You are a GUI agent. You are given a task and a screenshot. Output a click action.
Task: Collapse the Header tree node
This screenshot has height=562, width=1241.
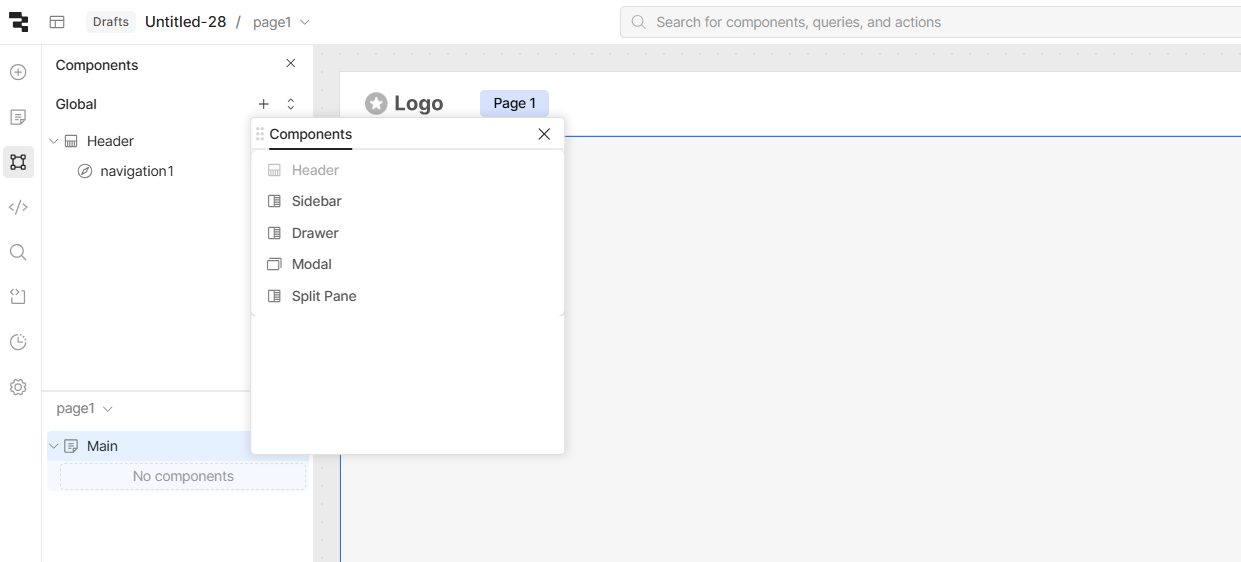click(x=54, y=141)
